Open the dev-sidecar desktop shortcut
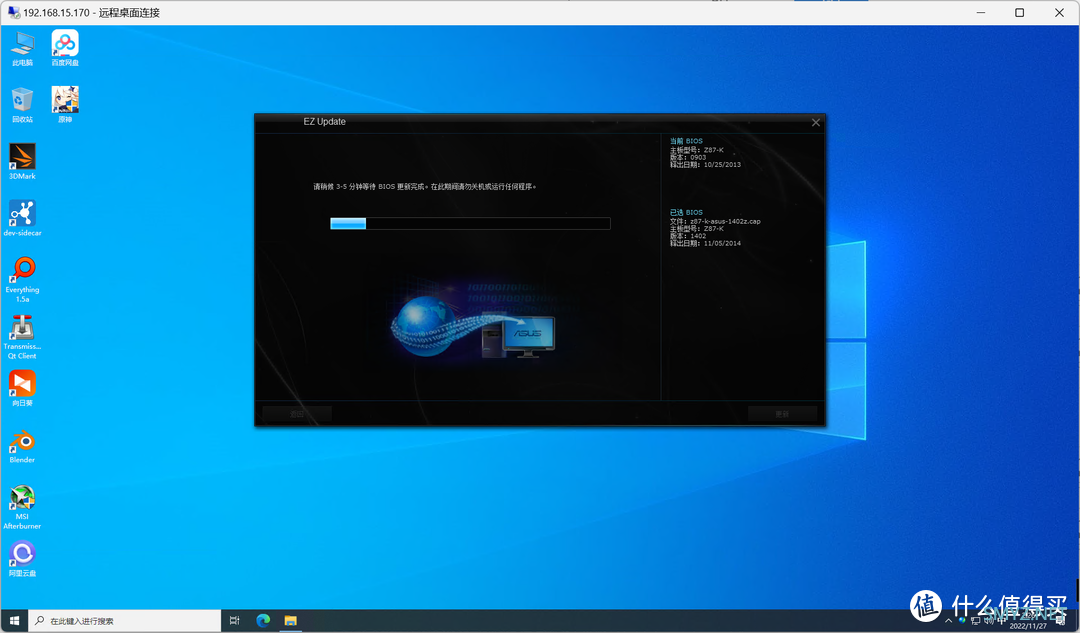The width and height of the screenshot is (1080, 633). [22, 218]
